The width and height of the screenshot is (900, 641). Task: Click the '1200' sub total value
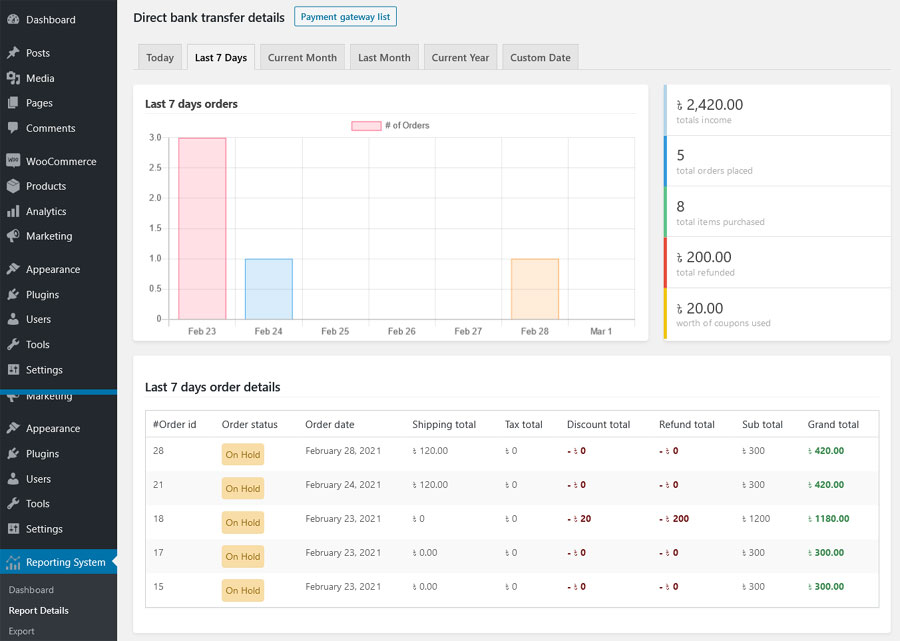(756, 519)
